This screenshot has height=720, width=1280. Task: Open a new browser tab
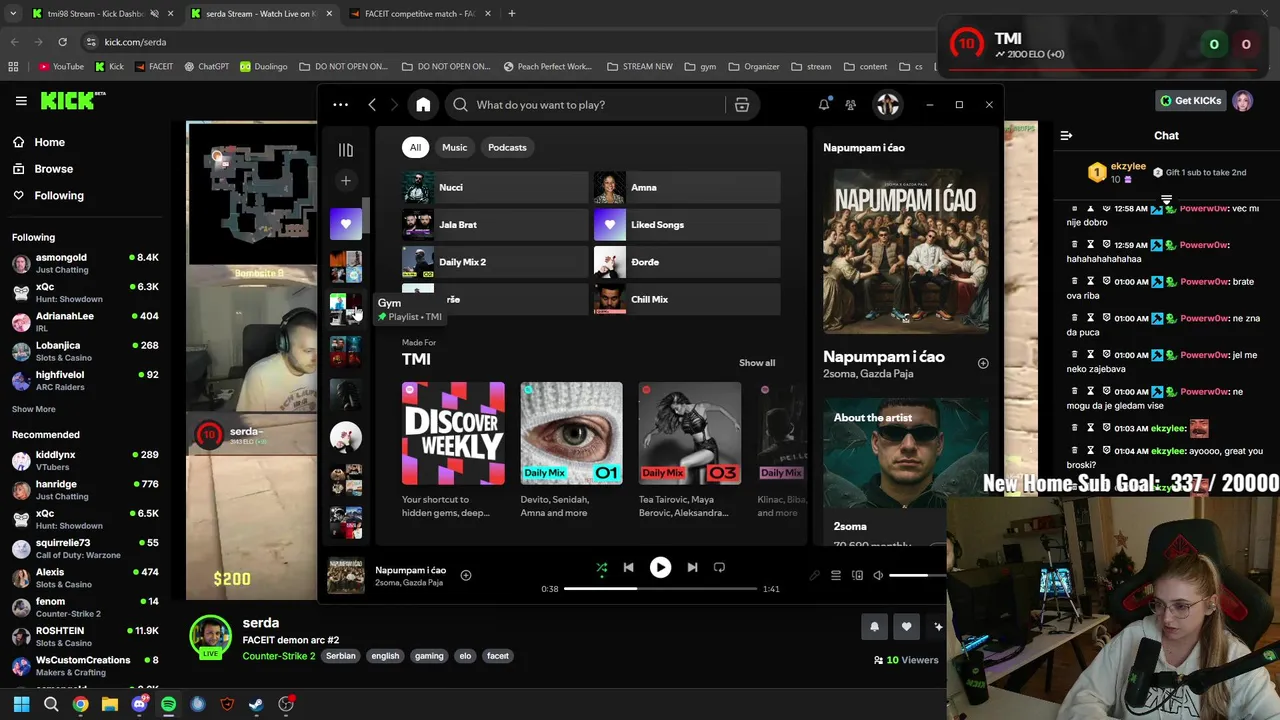pos(512,14)
